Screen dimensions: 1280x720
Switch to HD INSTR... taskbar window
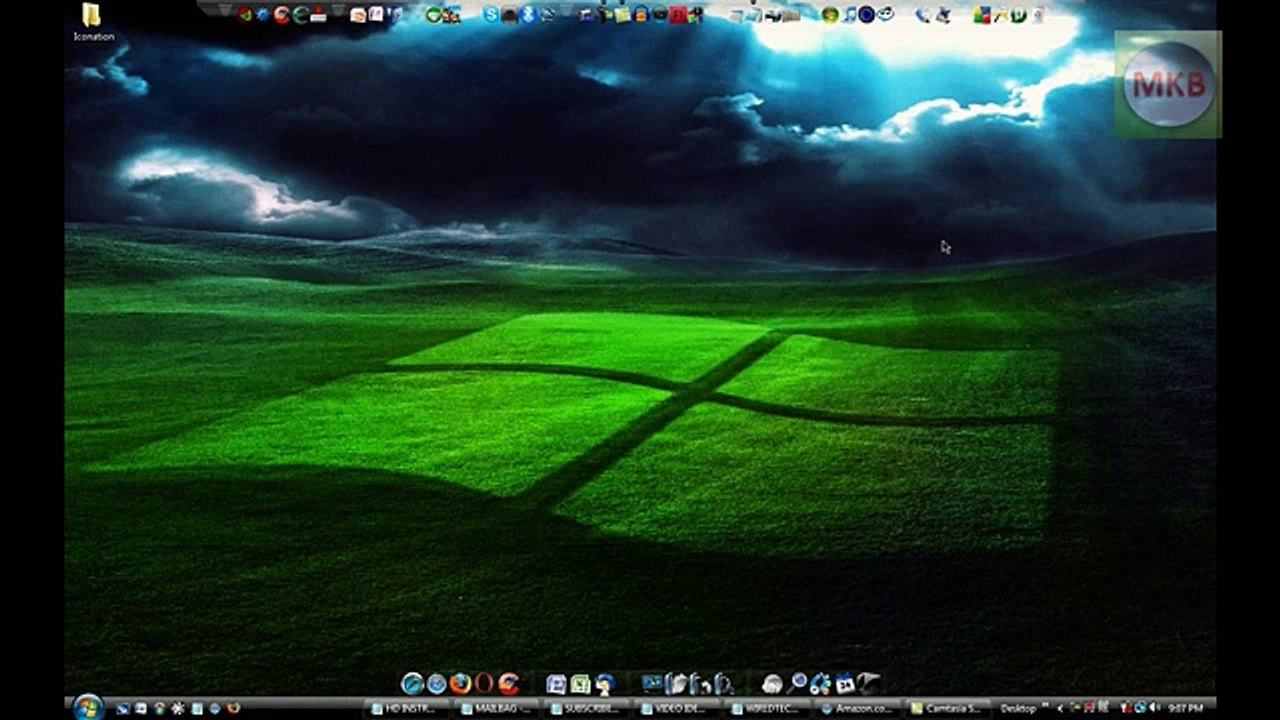tap(405, 708)
